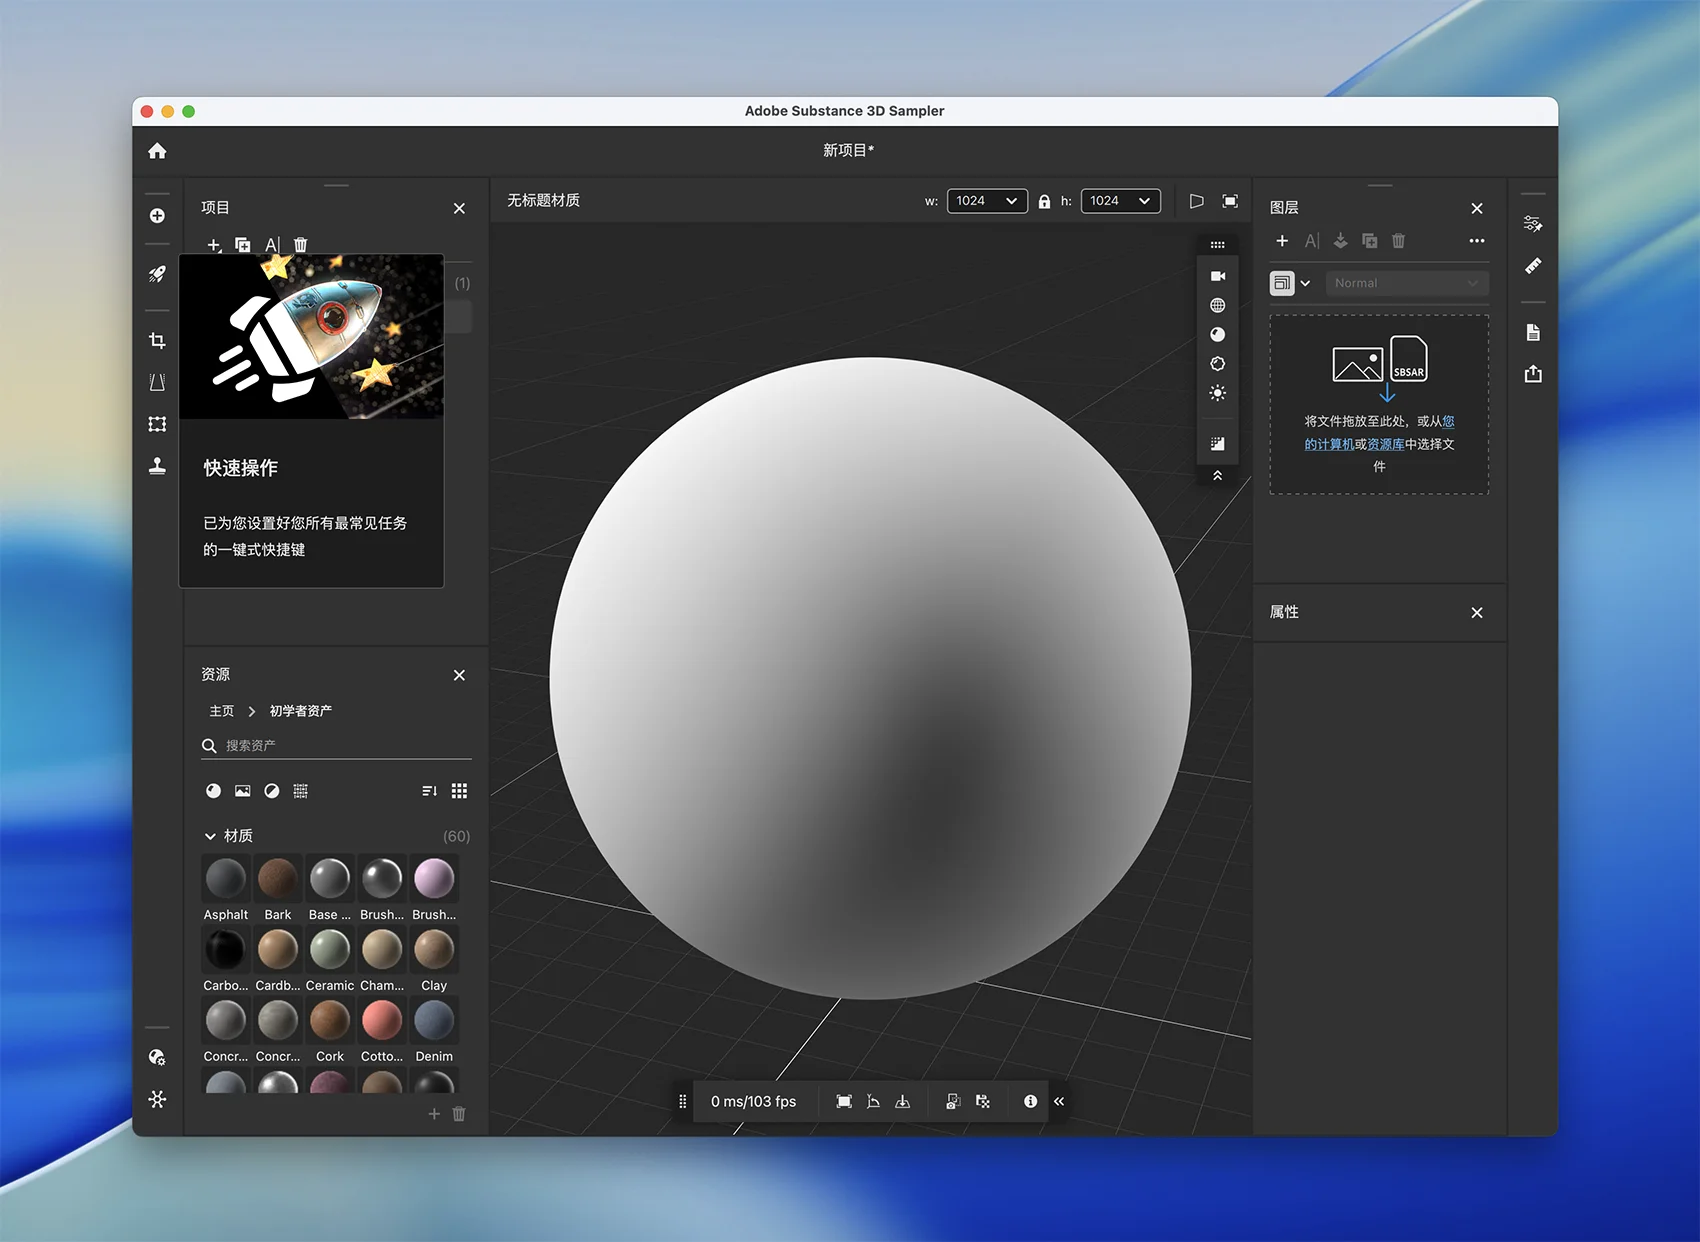The height and width of the screenshot is (1242, 1700).
Task: Select the Crop tool in left sidebar
Action: 157,341
